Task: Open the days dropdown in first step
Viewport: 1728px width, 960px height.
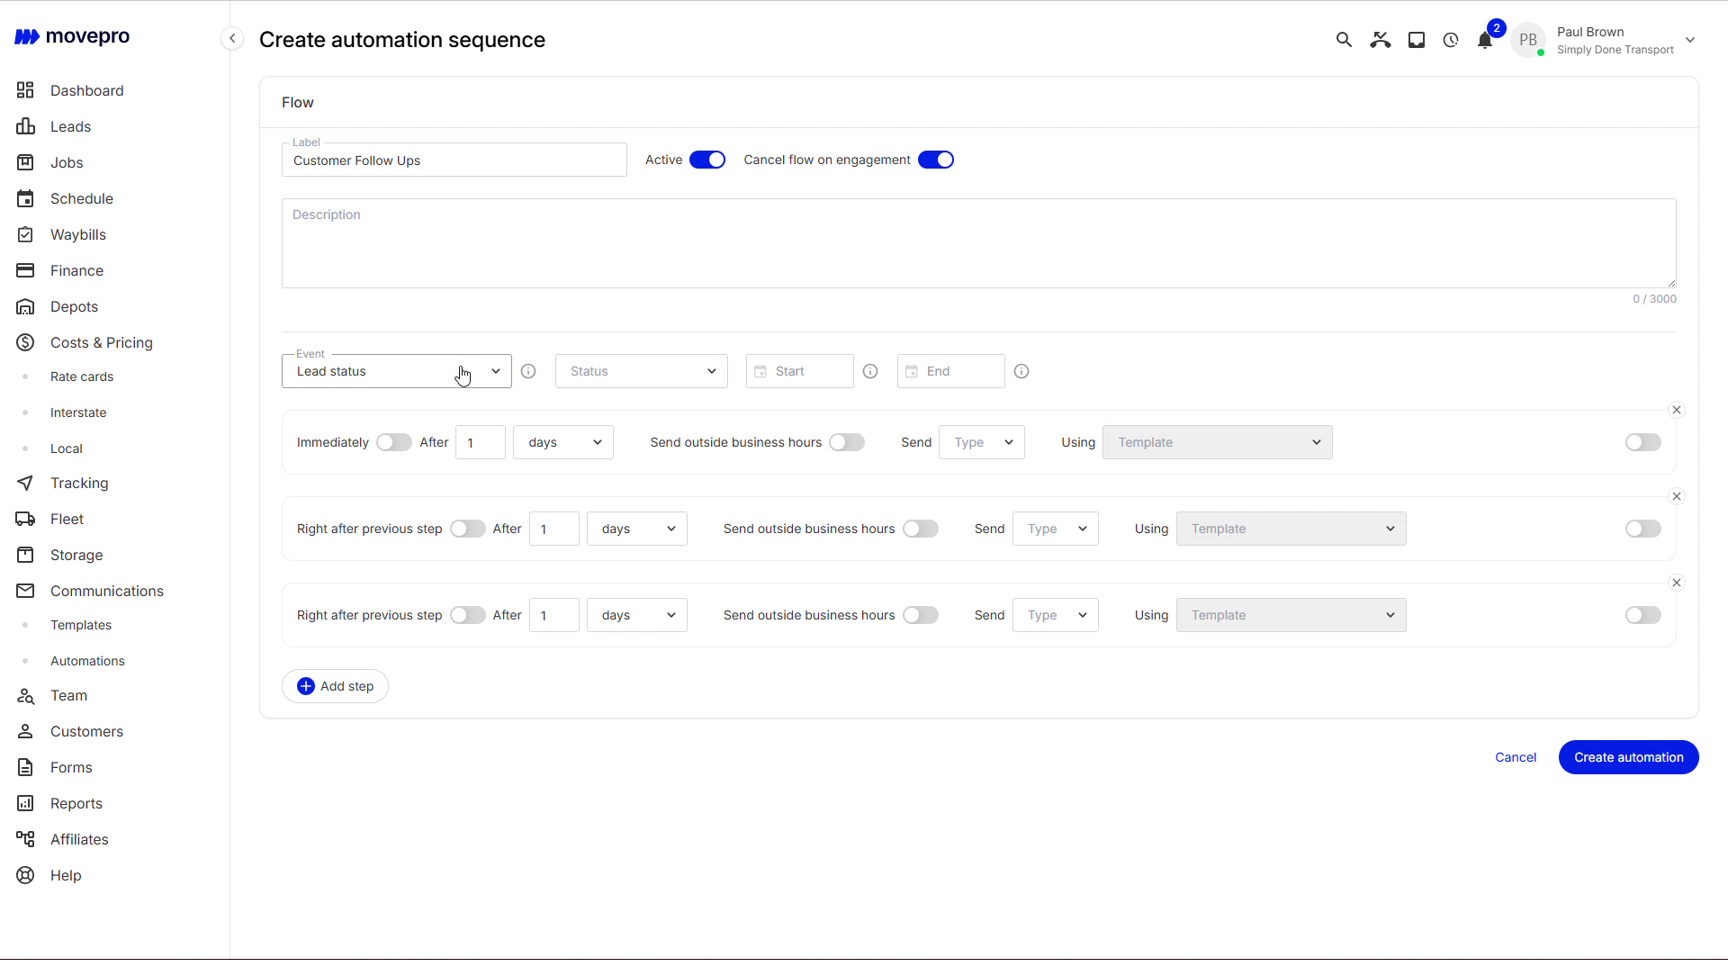Action: (x=563, y=442)
